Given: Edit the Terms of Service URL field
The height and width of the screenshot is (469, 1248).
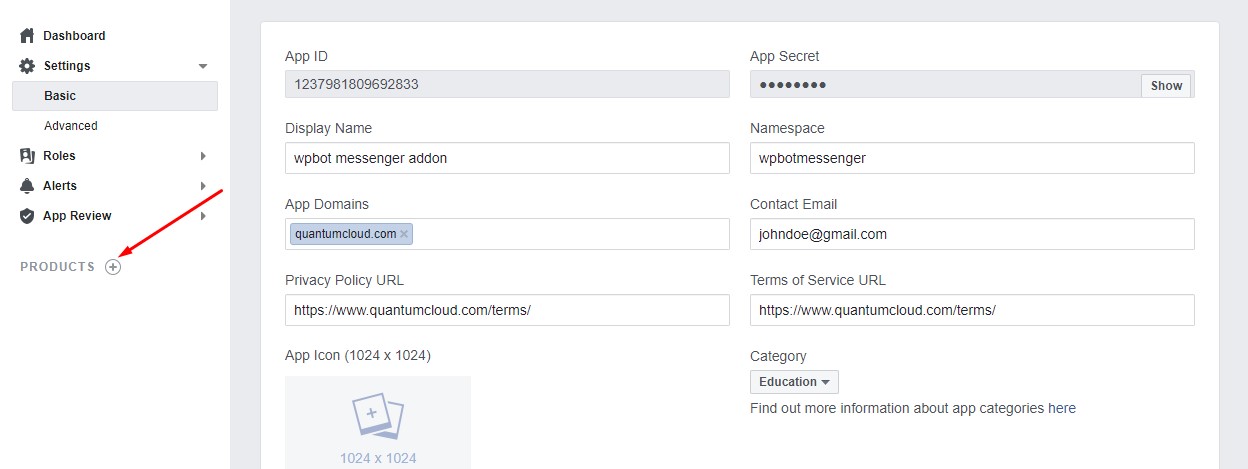Looking at the screenshot, I should (972, 310).
